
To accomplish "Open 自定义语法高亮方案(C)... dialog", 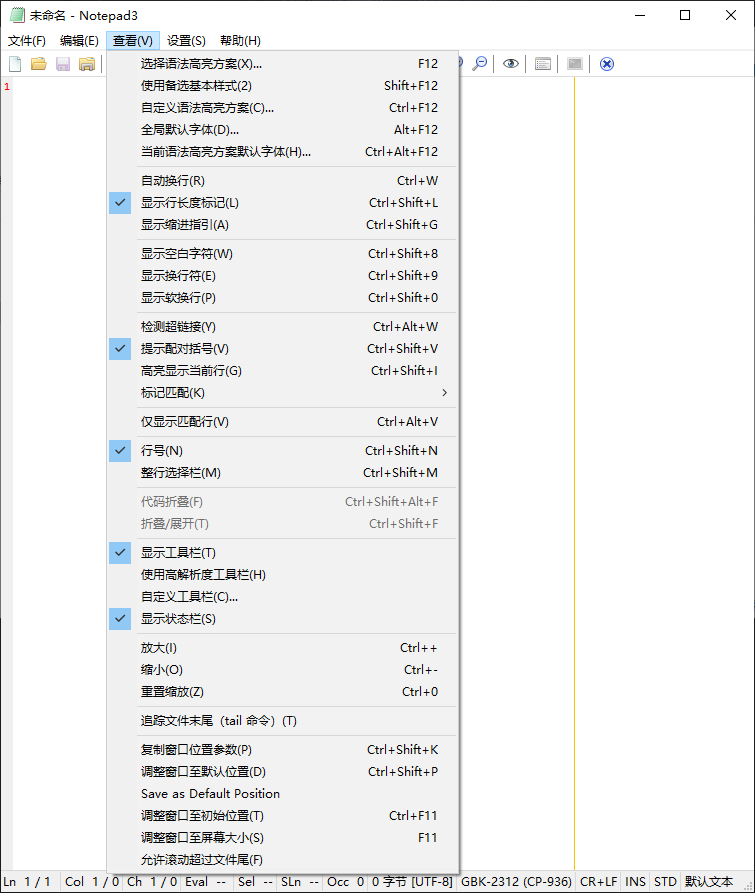I will [282, 108].
